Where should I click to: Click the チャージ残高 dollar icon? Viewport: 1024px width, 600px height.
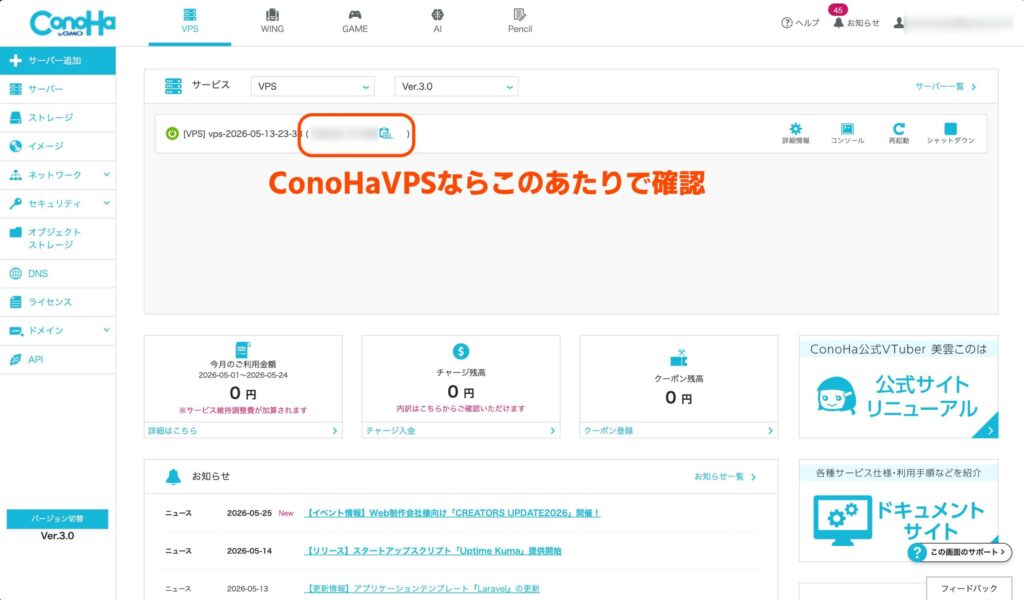(x=460, y=351)
